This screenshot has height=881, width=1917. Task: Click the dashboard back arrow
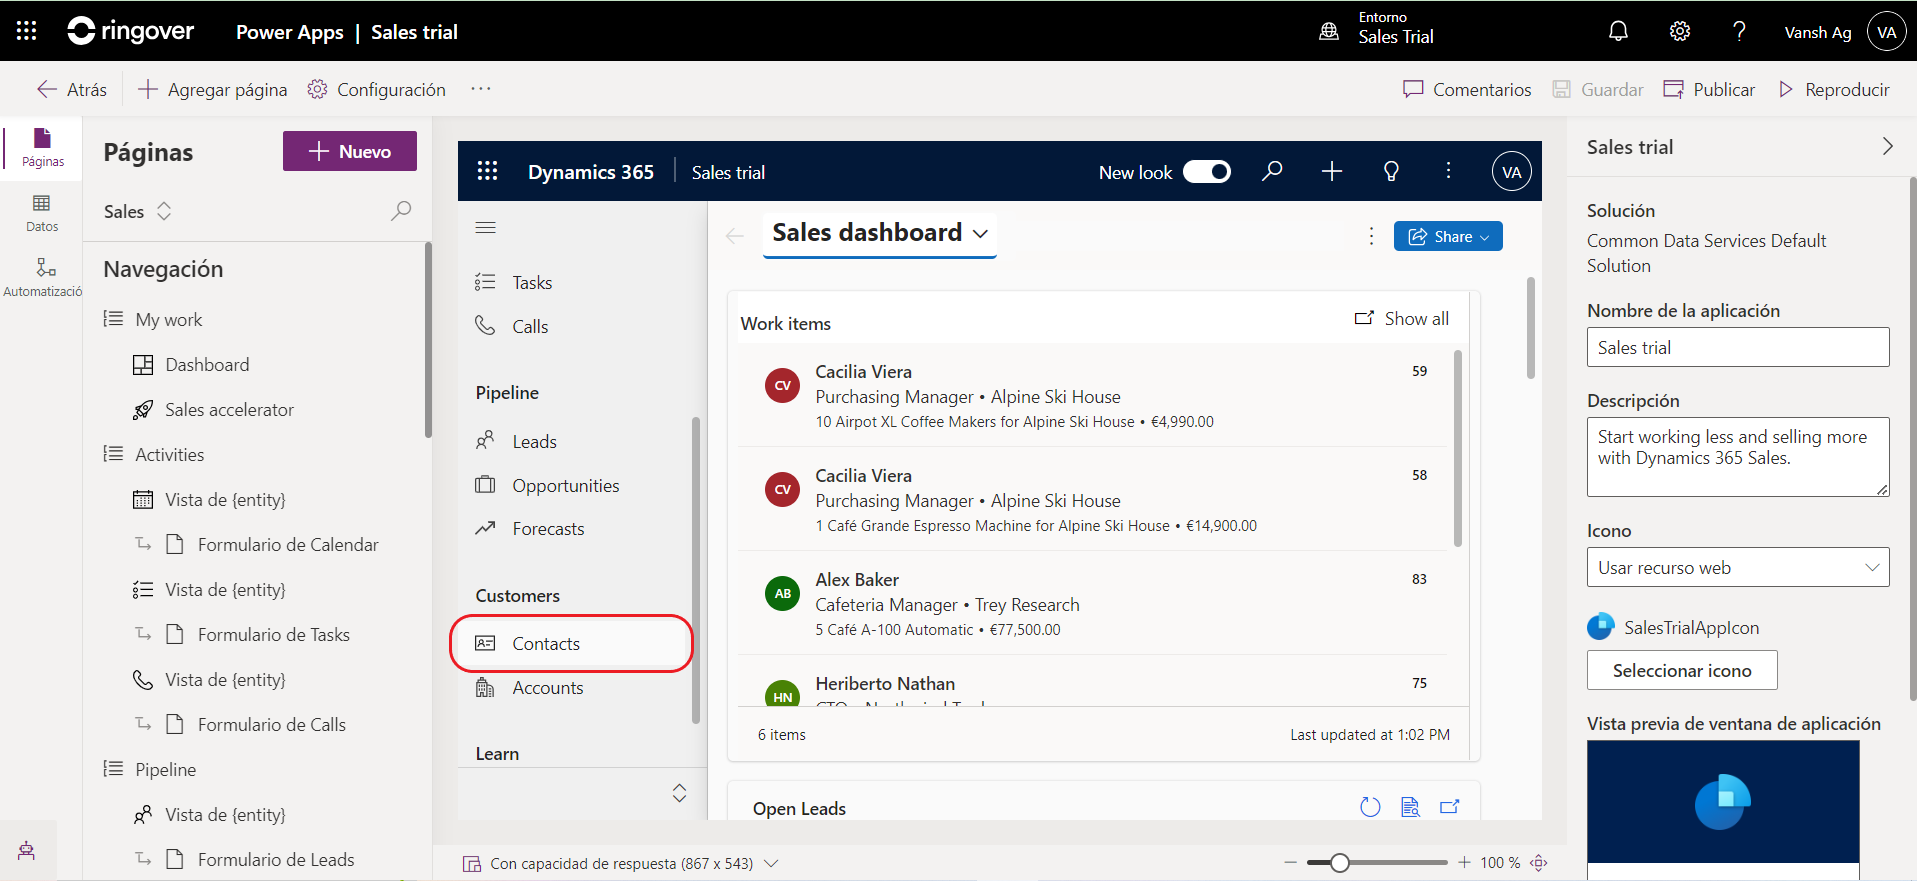(735, 236)
